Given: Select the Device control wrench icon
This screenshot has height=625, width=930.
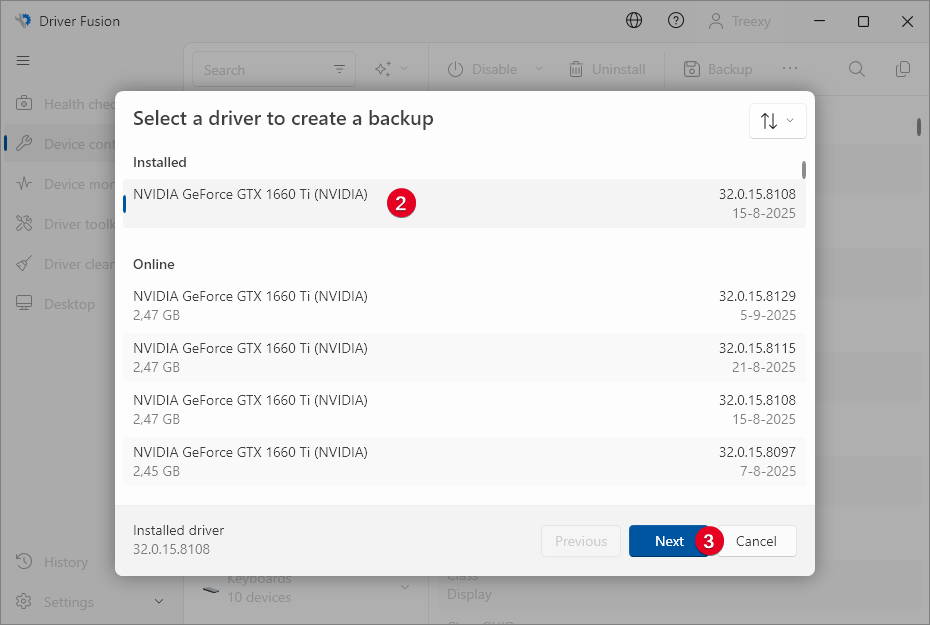Looking at the screenshot, I should tap(24, 144).
